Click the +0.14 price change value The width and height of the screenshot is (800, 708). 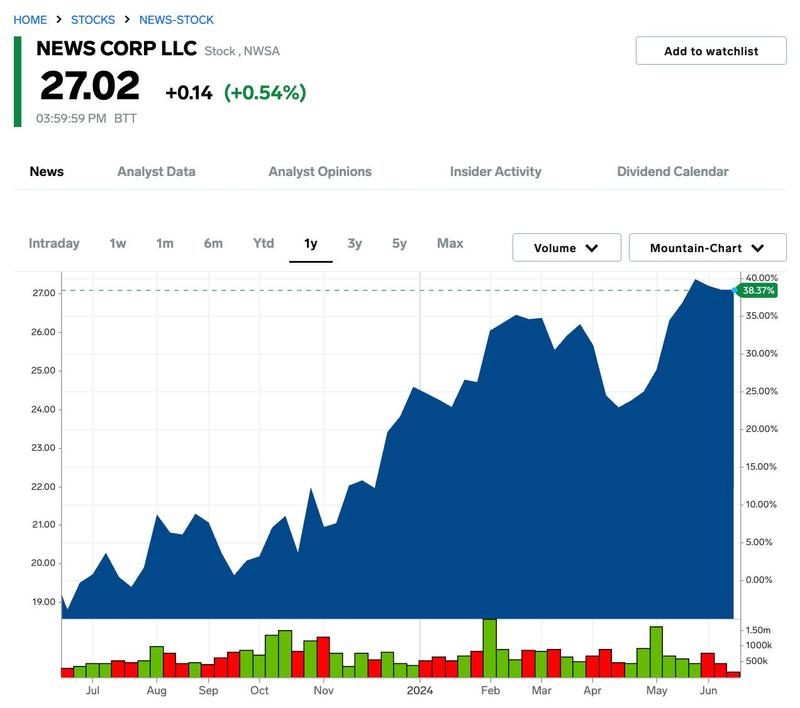[189, 93]
